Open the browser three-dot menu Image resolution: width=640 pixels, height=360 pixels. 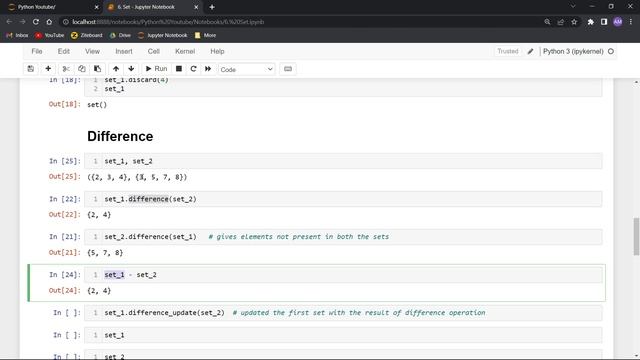tap(631, 22)
